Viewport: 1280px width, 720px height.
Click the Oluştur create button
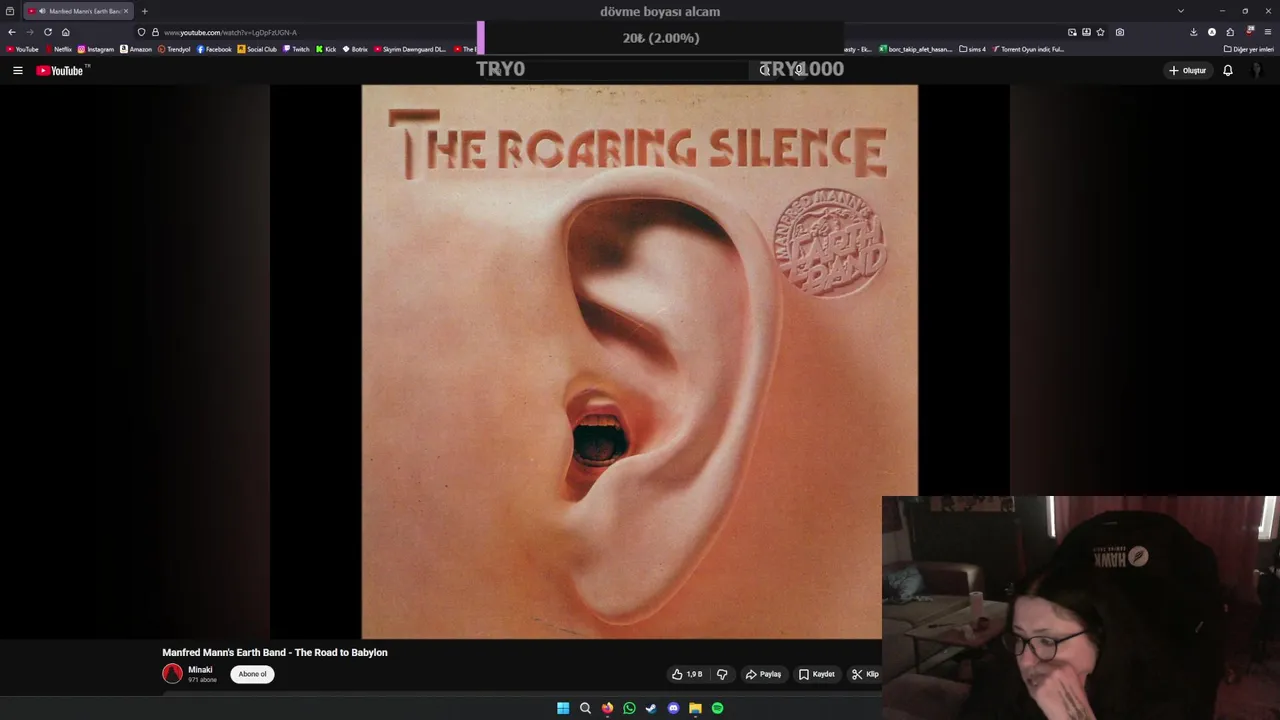pyautogui.click(x=1188, y=70)
